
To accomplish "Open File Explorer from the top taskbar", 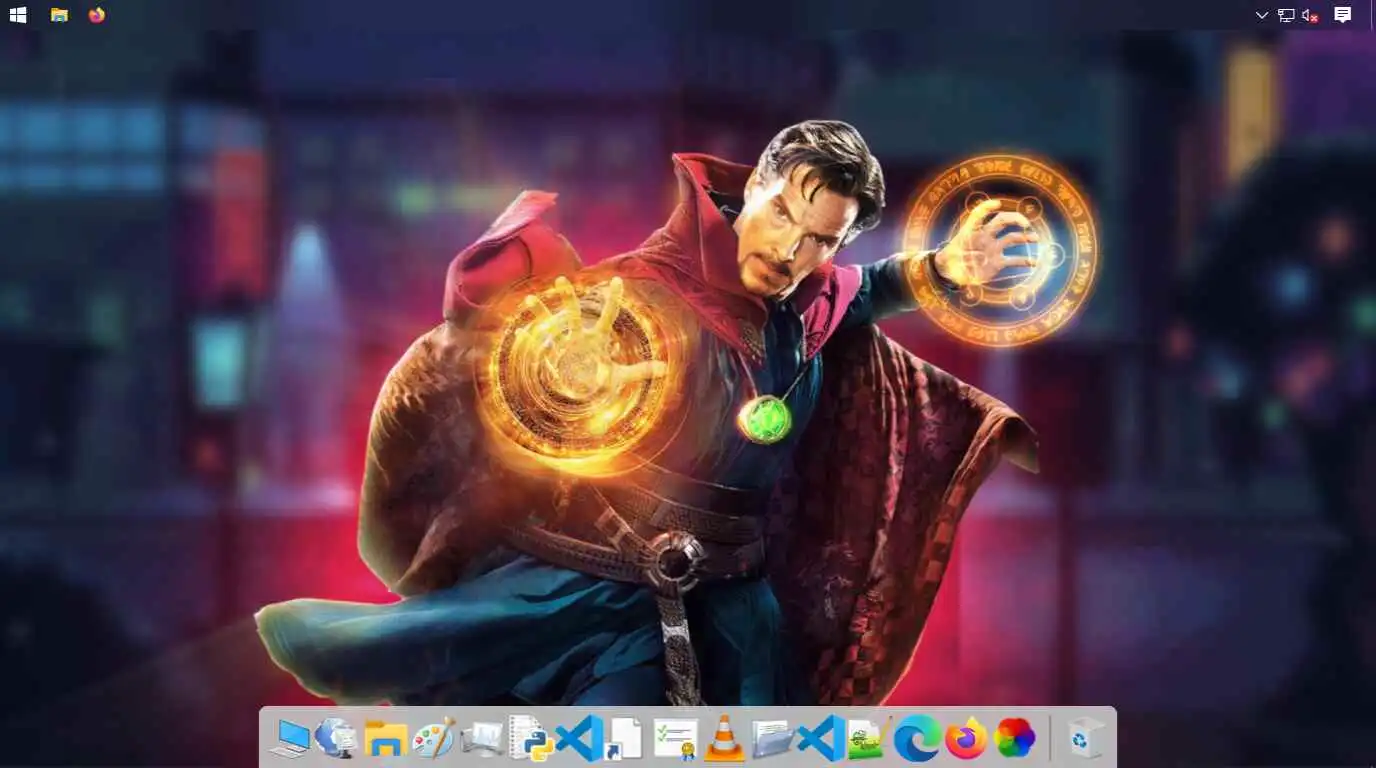I will pos(59,15).
